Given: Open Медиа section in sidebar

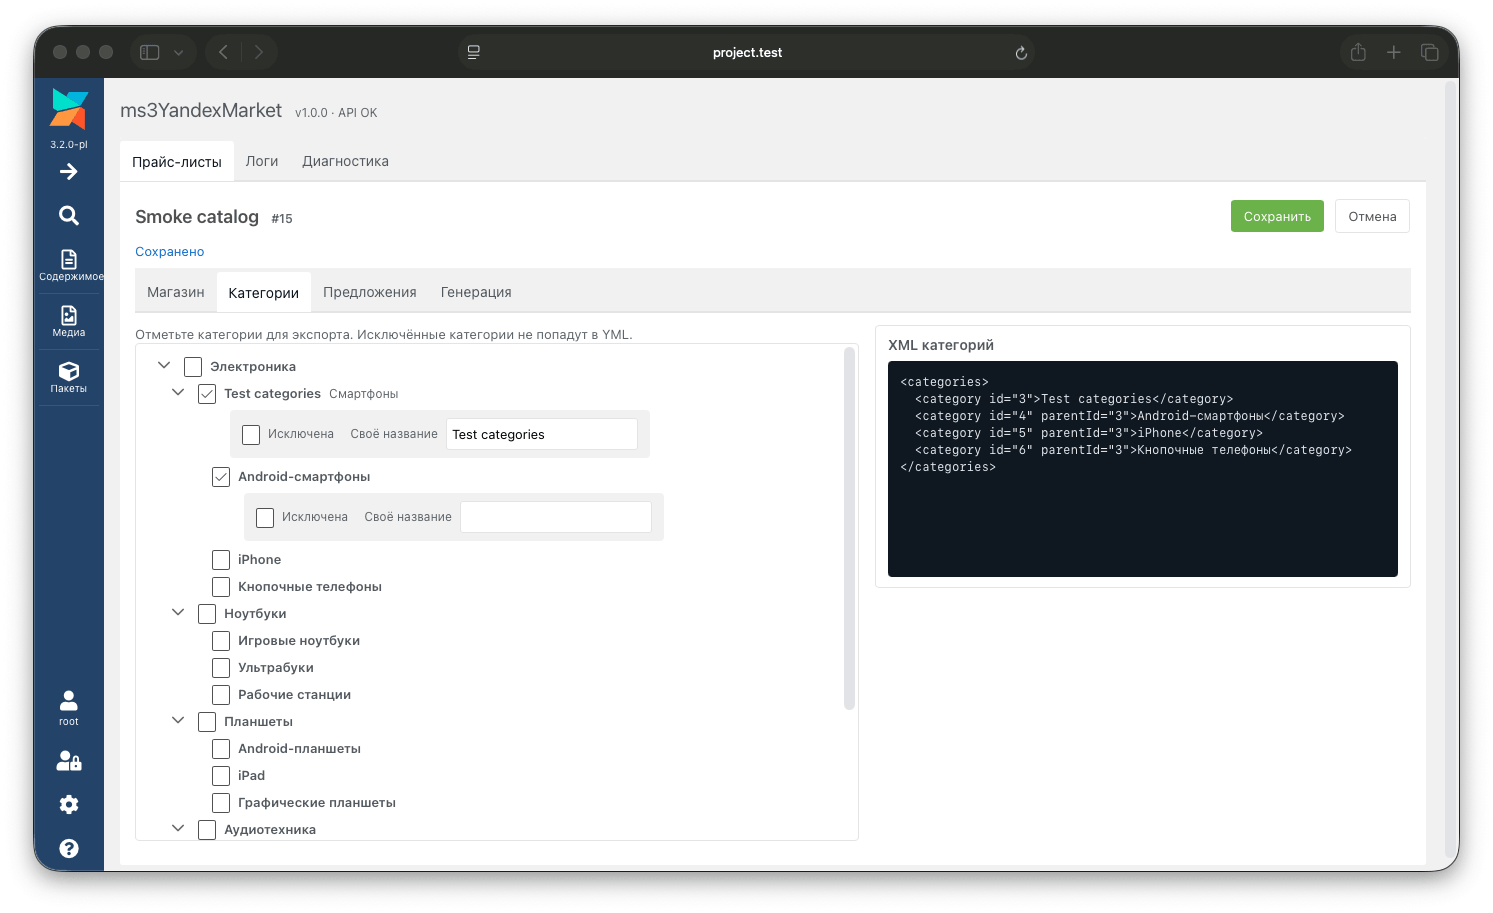Looking at the screenshot, I should 69,321.
